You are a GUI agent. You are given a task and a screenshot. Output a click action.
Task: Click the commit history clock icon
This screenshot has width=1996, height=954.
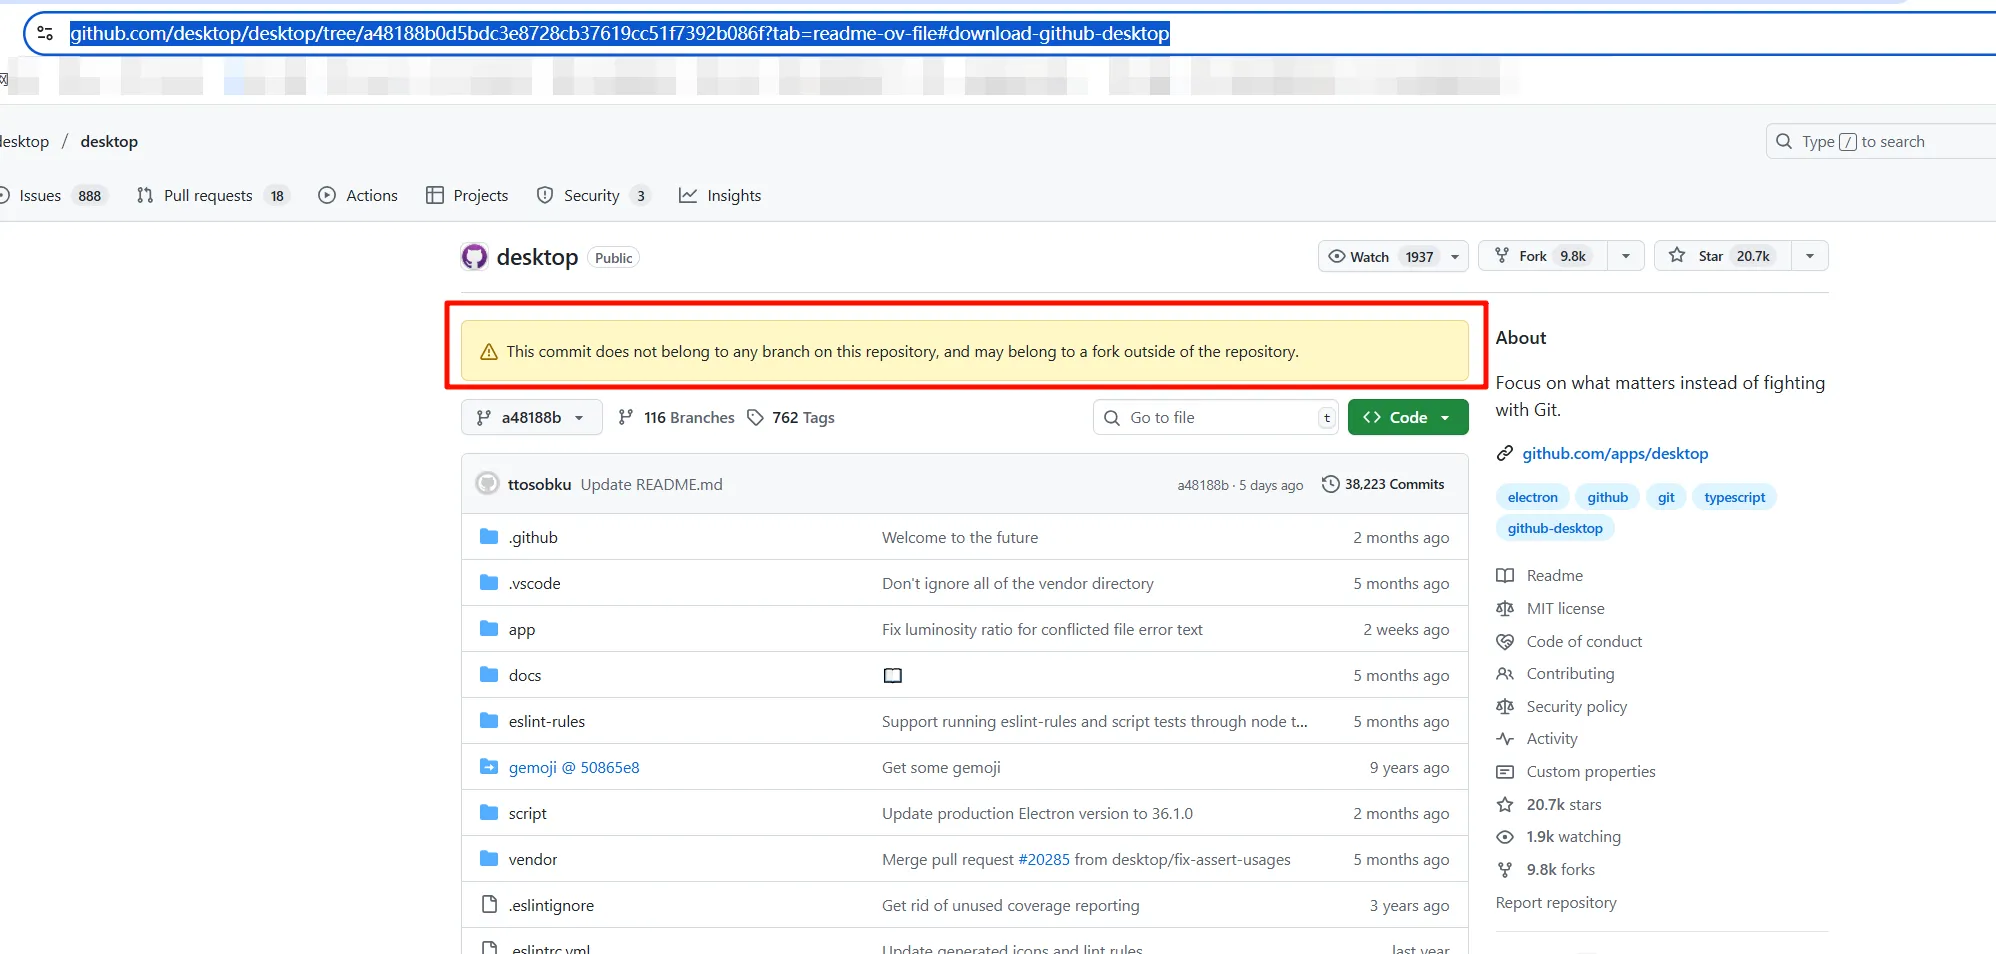click(x=1330, y=484)
